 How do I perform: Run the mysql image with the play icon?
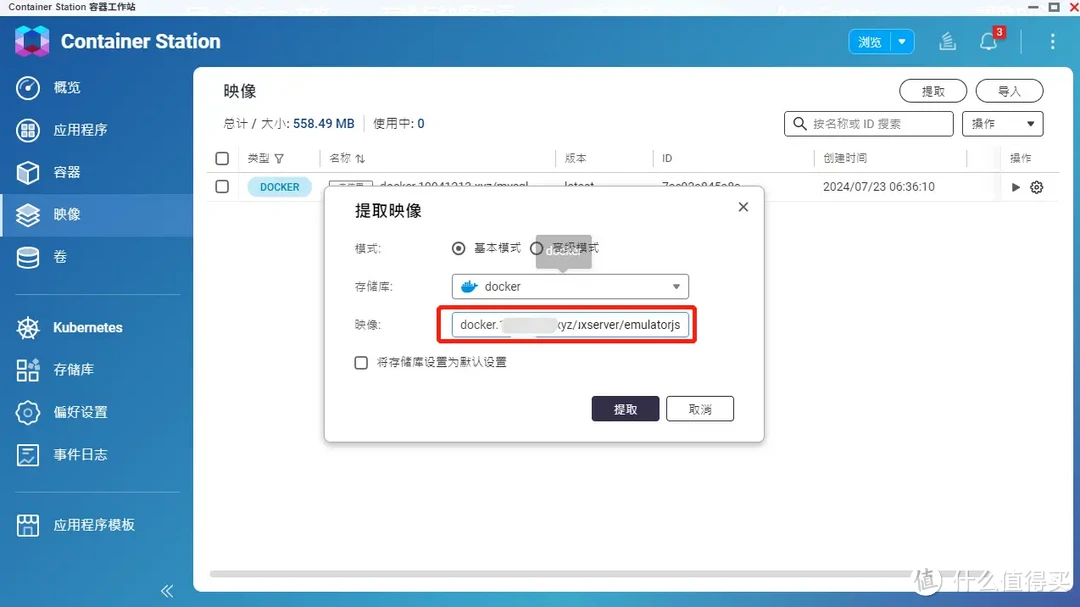point(1014,187)
